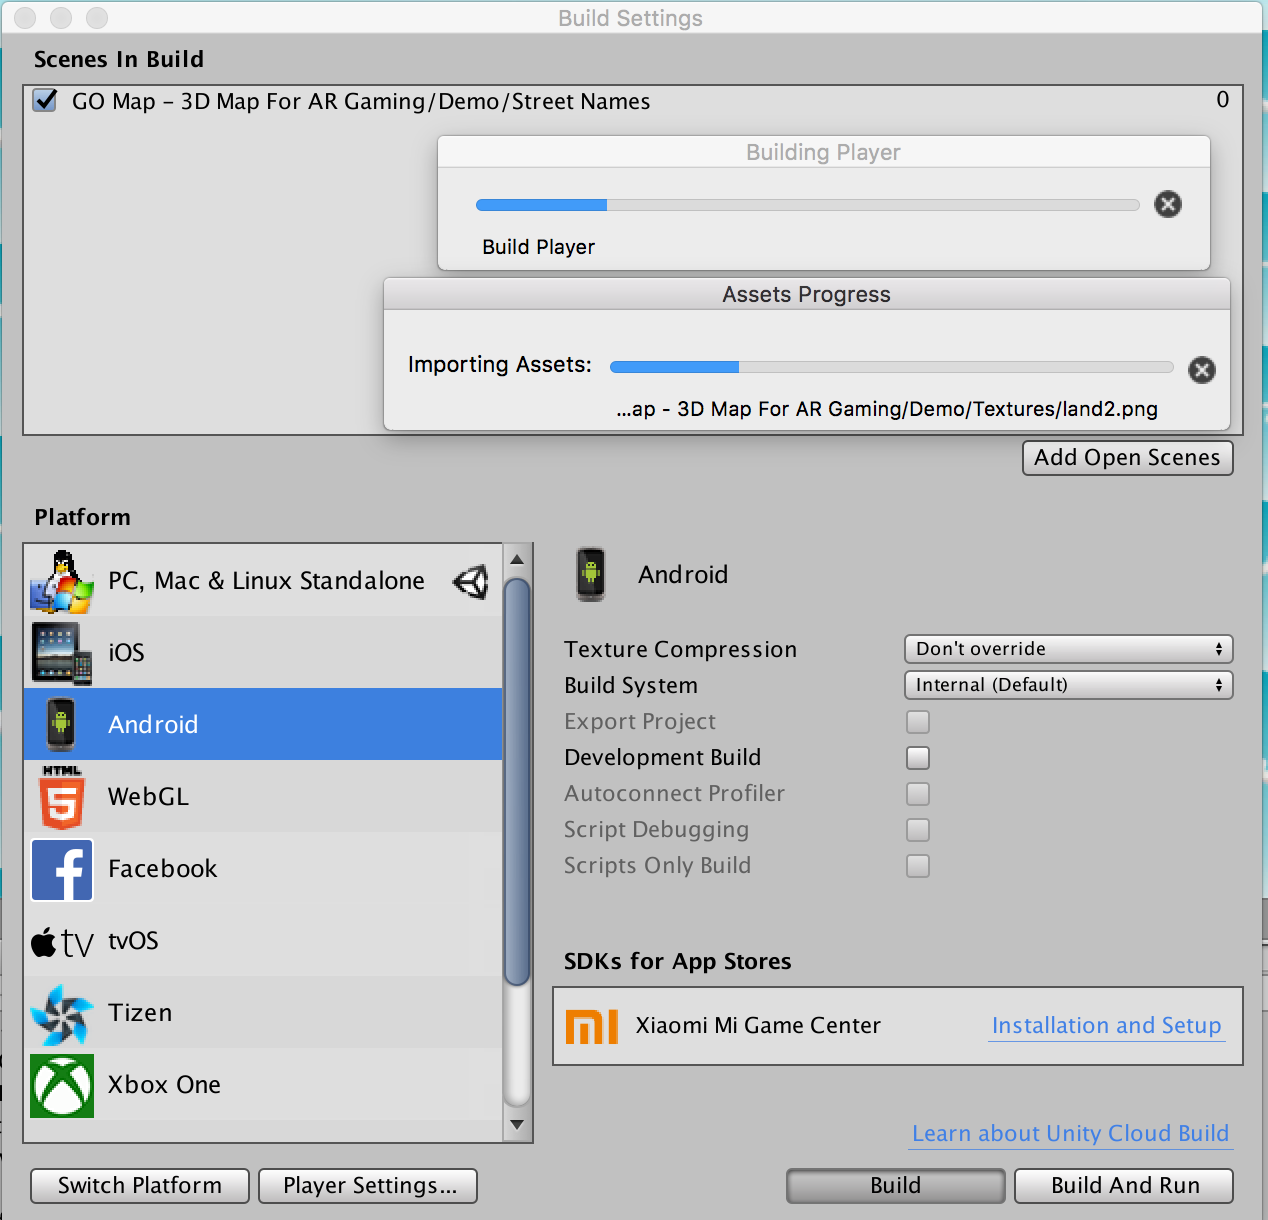
Task: Enable the Development Build checkbox
Action: coord(918,758)
